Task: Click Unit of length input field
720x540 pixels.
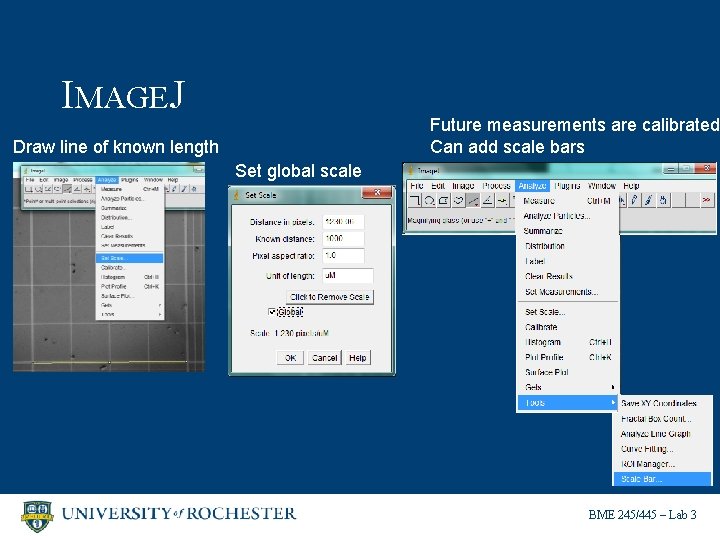Action: point(348,276)
